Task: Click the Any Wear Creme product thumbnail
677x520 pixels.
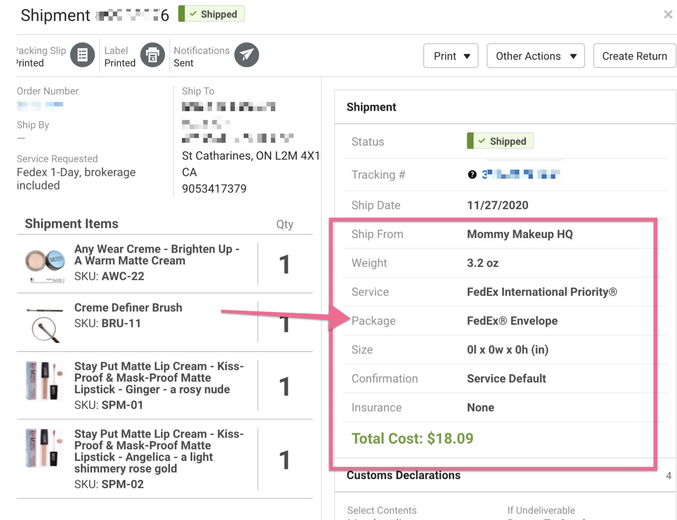Action: tap(45, 262)
